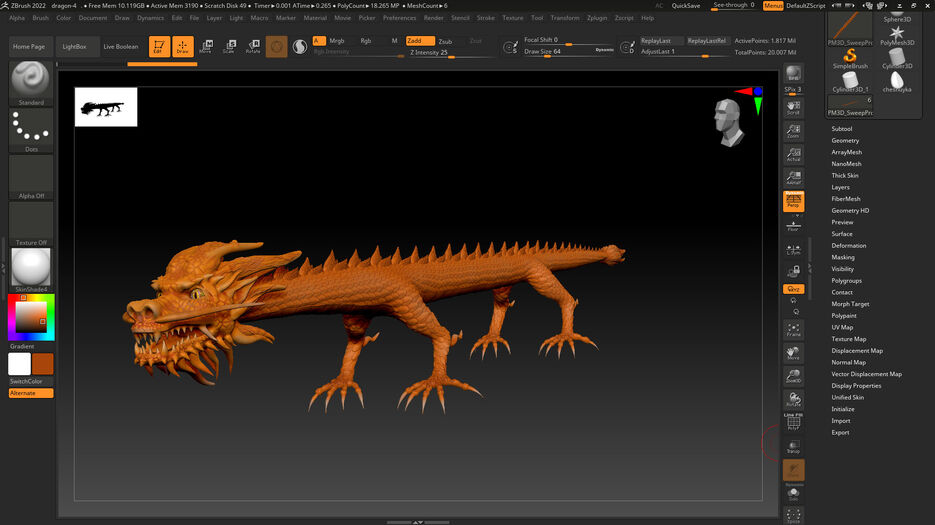The height and width of the screenshot is (525, 935).
Task: Enable Zadd mode
Action: [420, 41]
